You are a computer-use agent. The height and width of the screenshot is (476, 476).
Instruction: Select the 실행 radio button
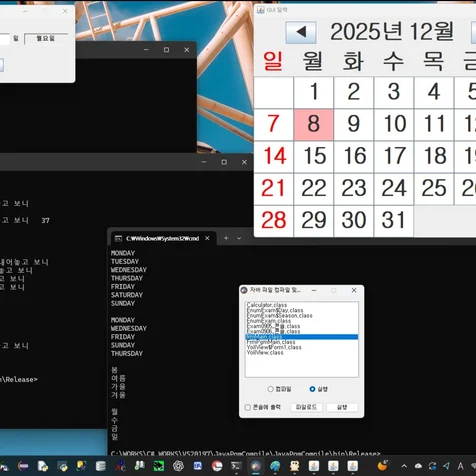pos(312,389)
